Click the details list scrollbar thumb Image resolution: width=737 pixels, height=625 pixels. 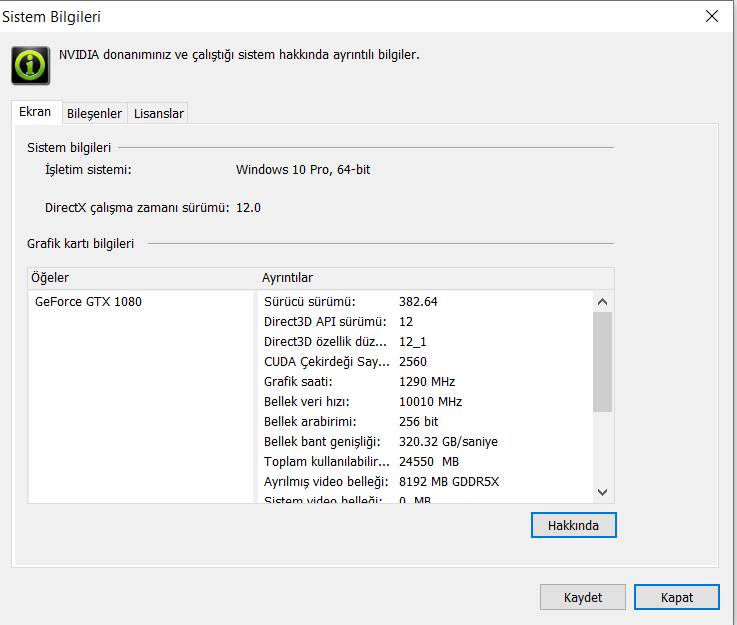point(603,362)
